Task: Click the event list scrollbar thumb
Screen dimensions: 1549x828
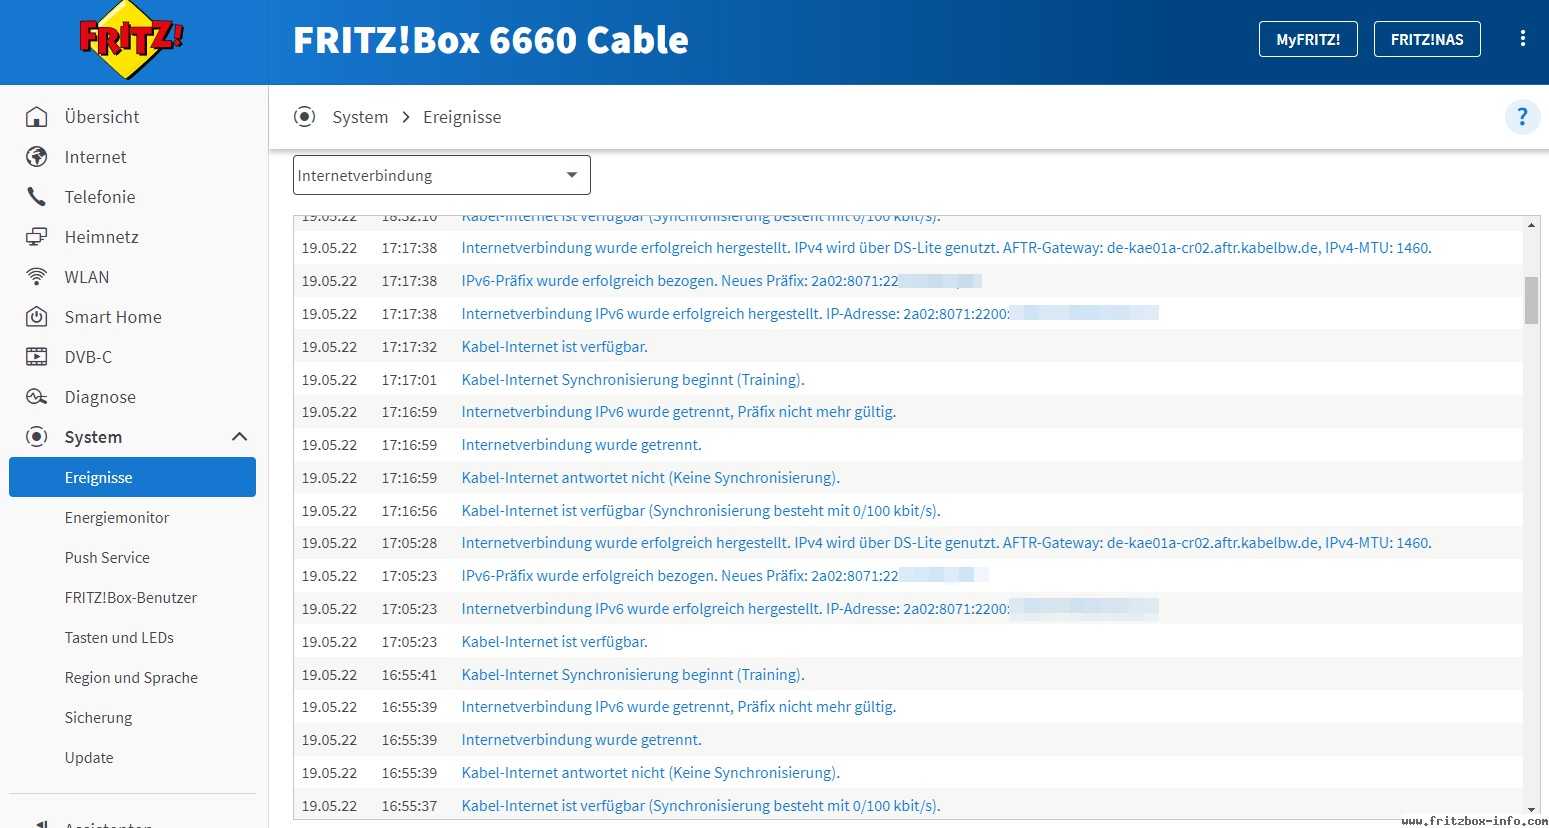Action: [x=1531, y=300]
